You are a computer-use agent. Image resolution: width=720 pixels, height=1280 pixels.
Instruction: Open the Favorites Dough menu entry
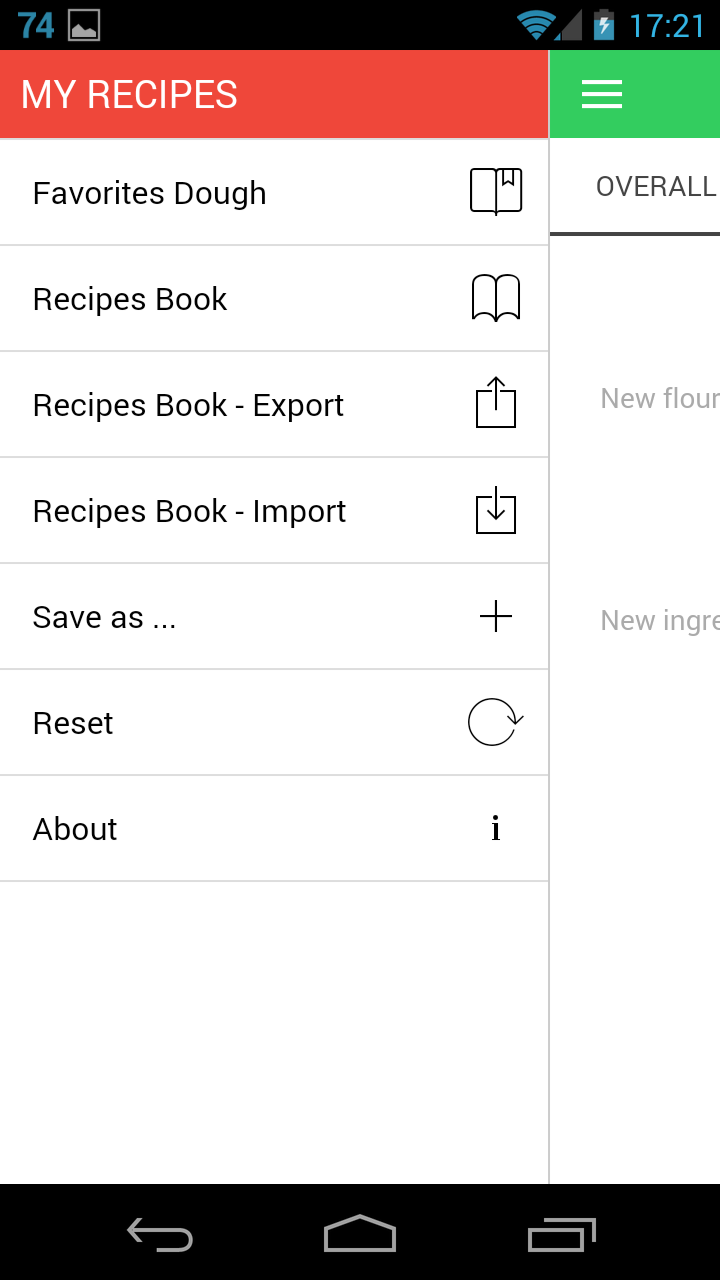[x=150, y=193]
